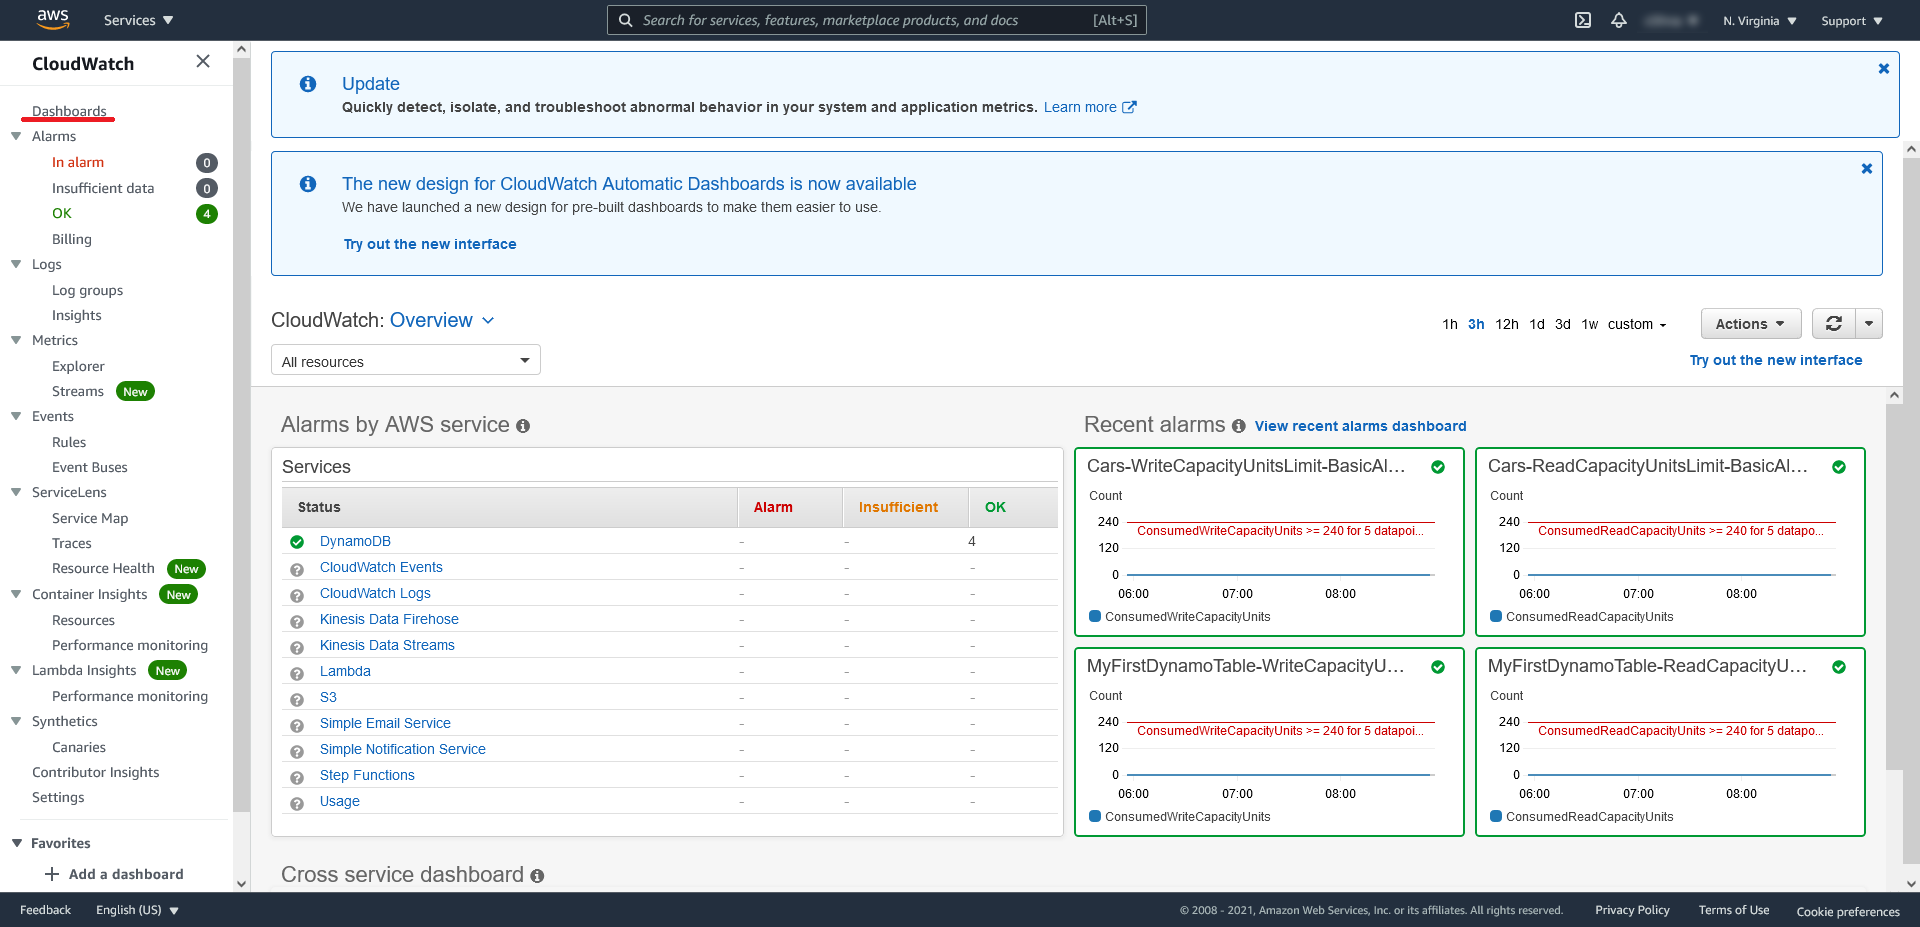Click the In alarm count badge
The image size is (1920, 927).
[207, 163]
